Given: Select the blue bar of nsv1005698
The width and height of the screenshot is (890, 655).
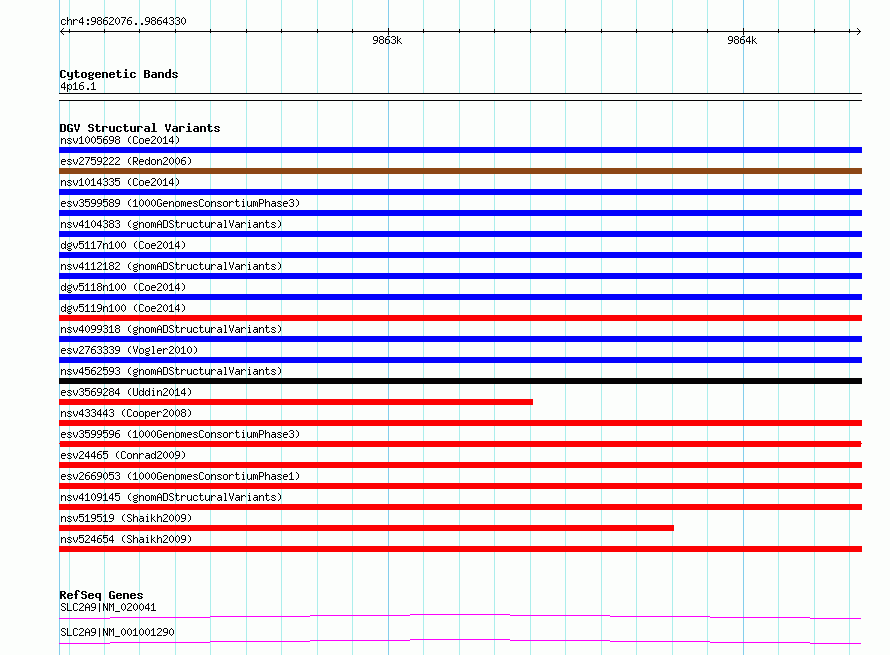Looking at the screenshot, I should click(x=460, y=150).
